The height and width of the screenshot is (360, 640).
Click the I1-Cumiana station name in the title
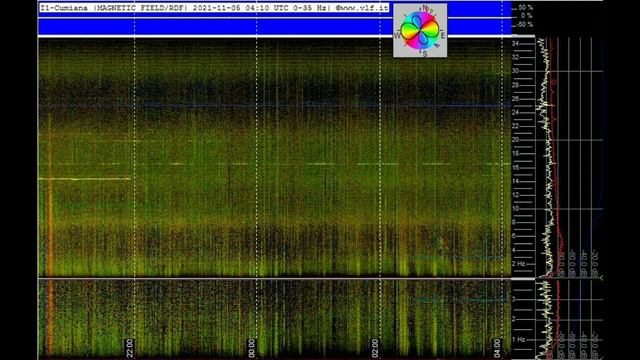click(64, 8)
